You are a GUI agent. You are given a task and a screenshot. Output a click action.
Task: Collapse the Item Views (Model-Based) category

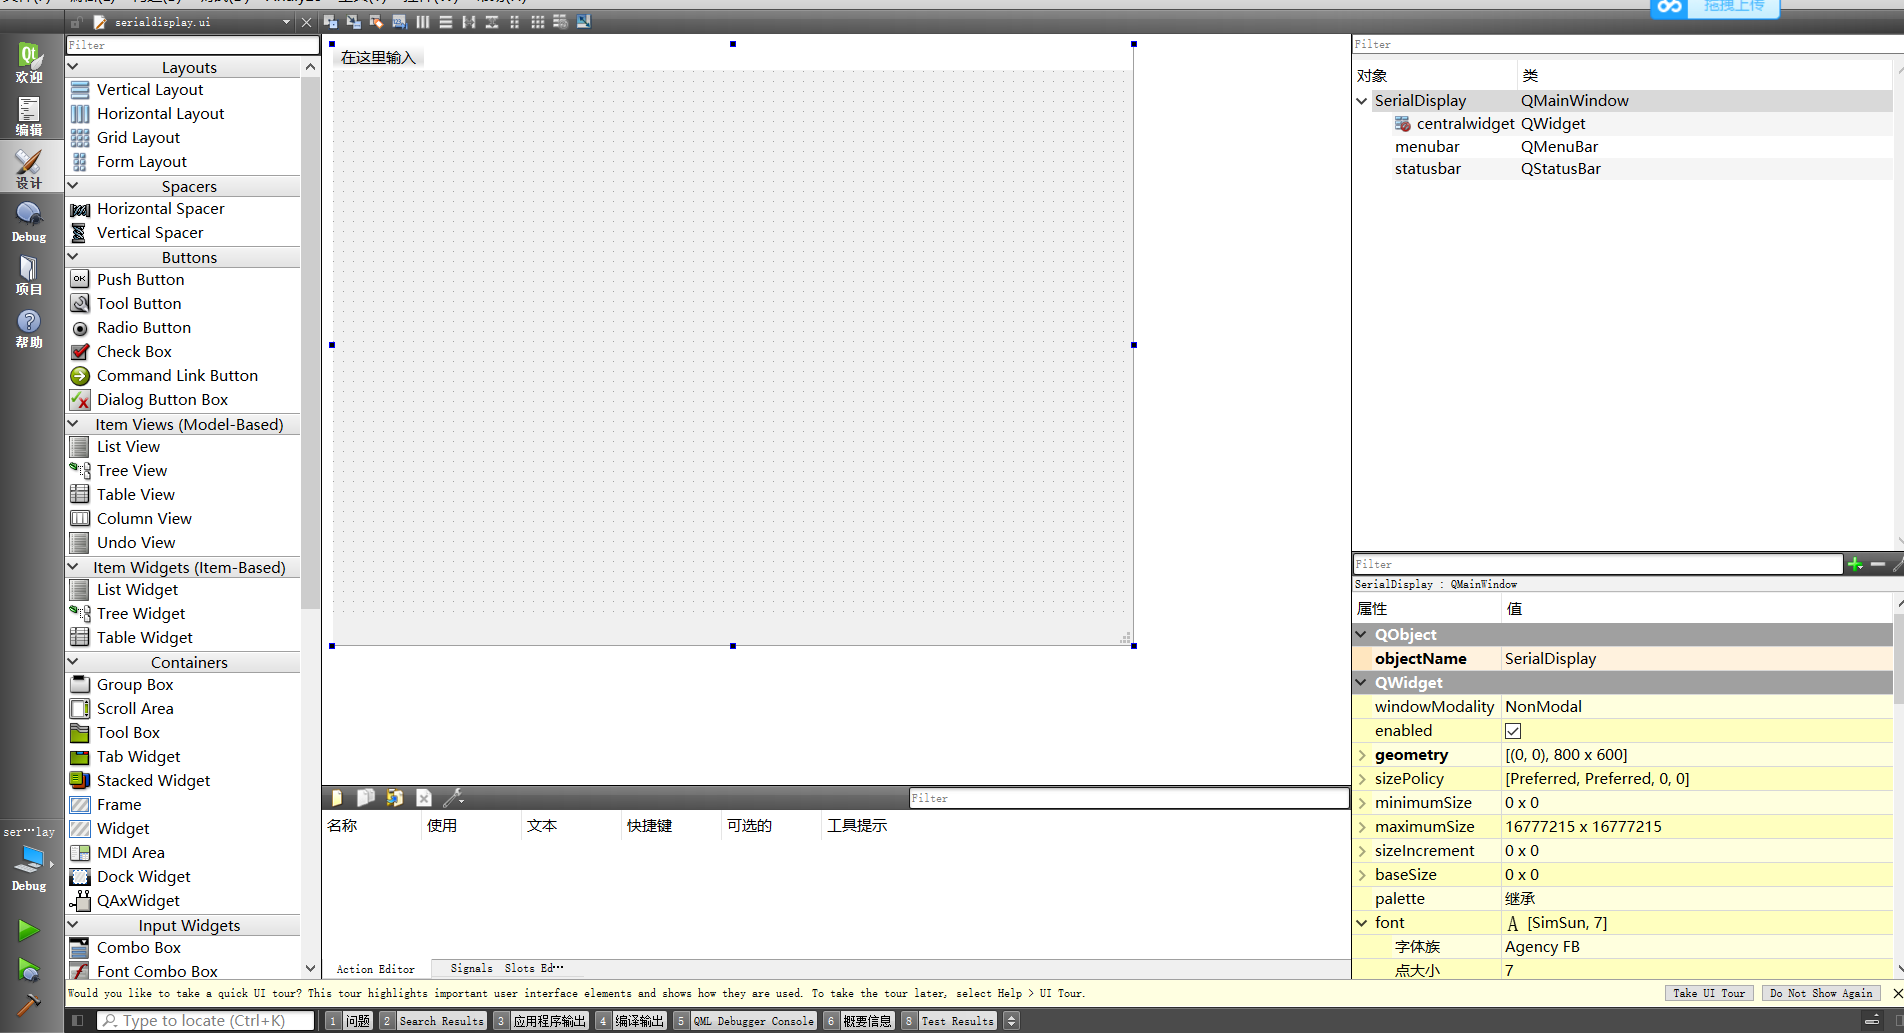[x=73, y=424]
